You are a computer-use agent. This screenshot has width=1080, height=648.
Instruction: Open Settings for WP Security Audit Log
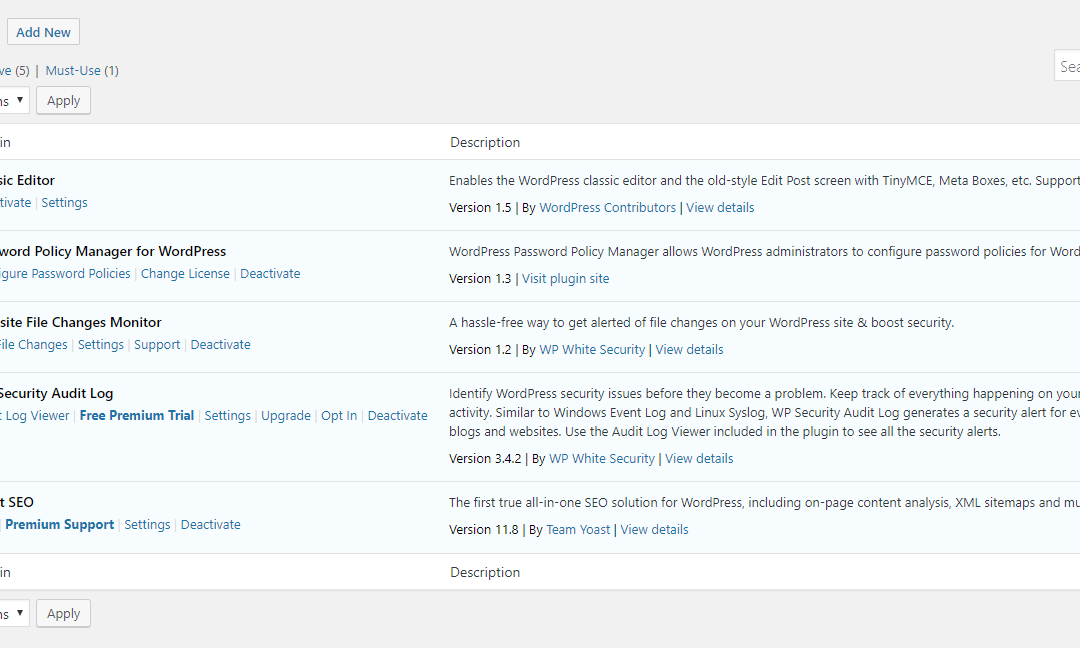(227, 415)
